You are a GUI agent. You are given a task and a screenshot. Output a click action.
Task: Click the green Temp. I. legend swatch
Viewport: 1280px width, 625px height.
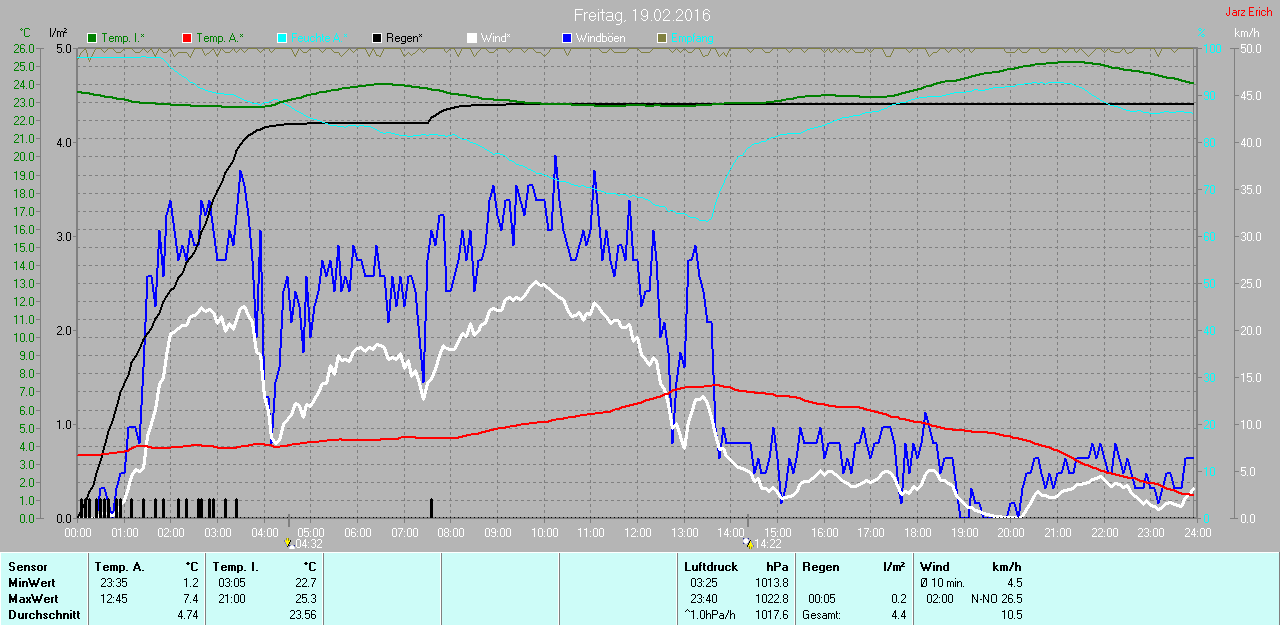93,38
